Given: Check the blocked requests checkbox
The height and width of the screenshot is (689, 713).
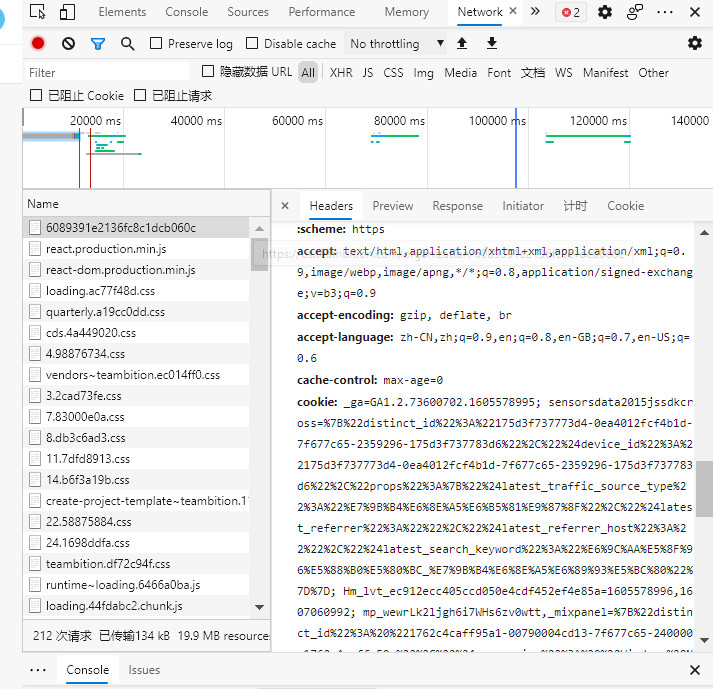Looking at the screenshot, I should [x=140, y=95].
